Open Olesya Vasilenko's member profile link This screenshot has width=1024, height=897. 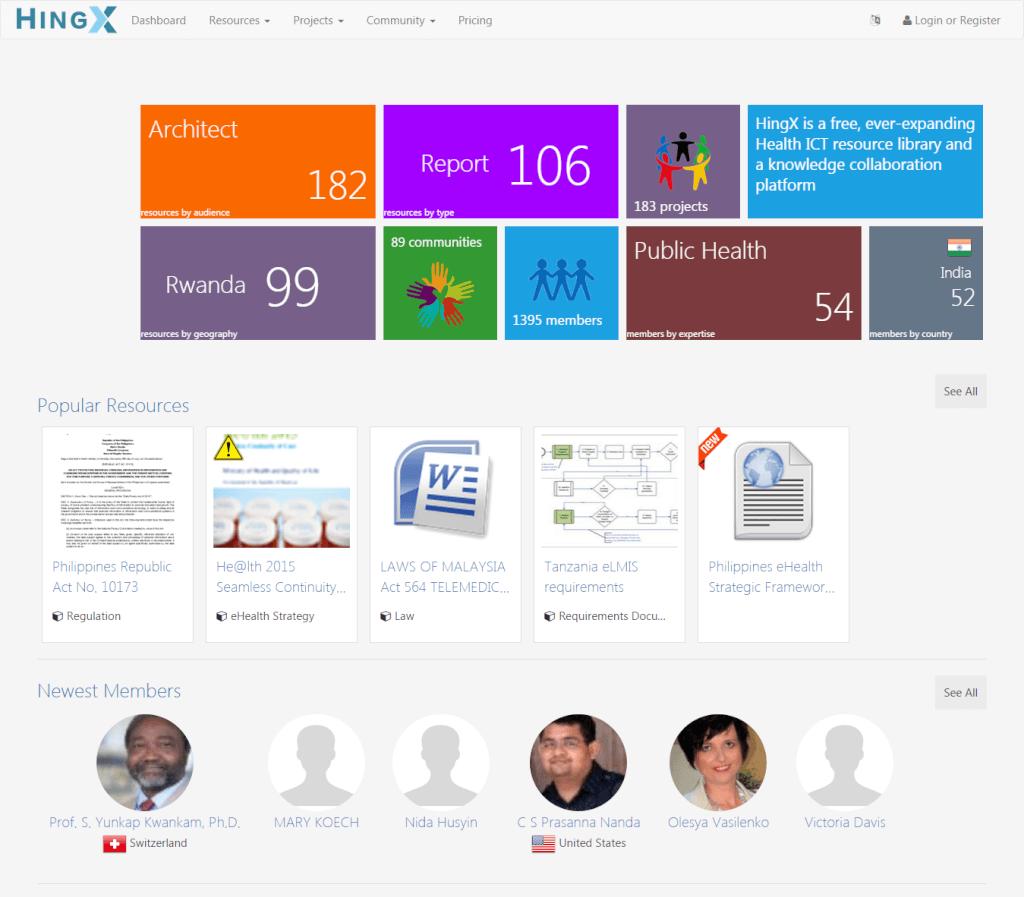pos(718,822)
